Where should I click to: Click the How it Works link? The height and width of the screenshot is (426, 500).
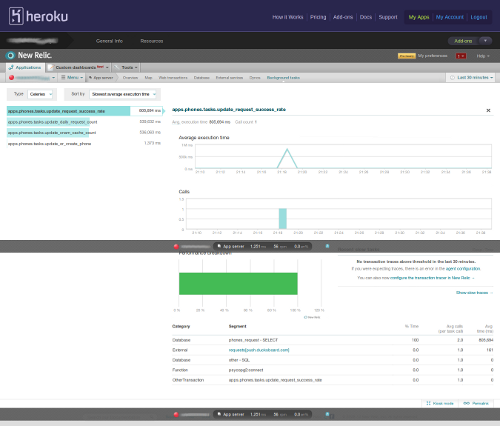point(288,17)
